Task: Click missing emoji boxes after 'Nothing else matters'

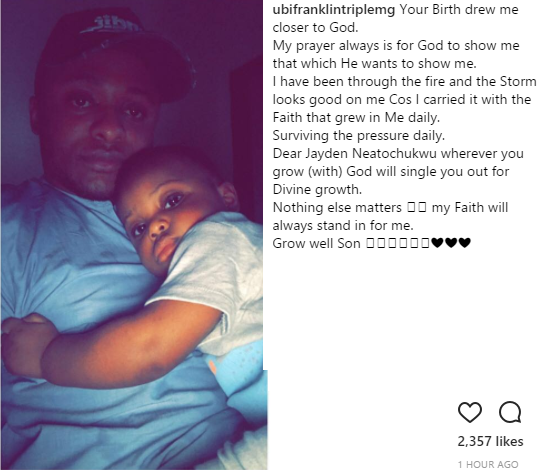Action: point(417,208)
